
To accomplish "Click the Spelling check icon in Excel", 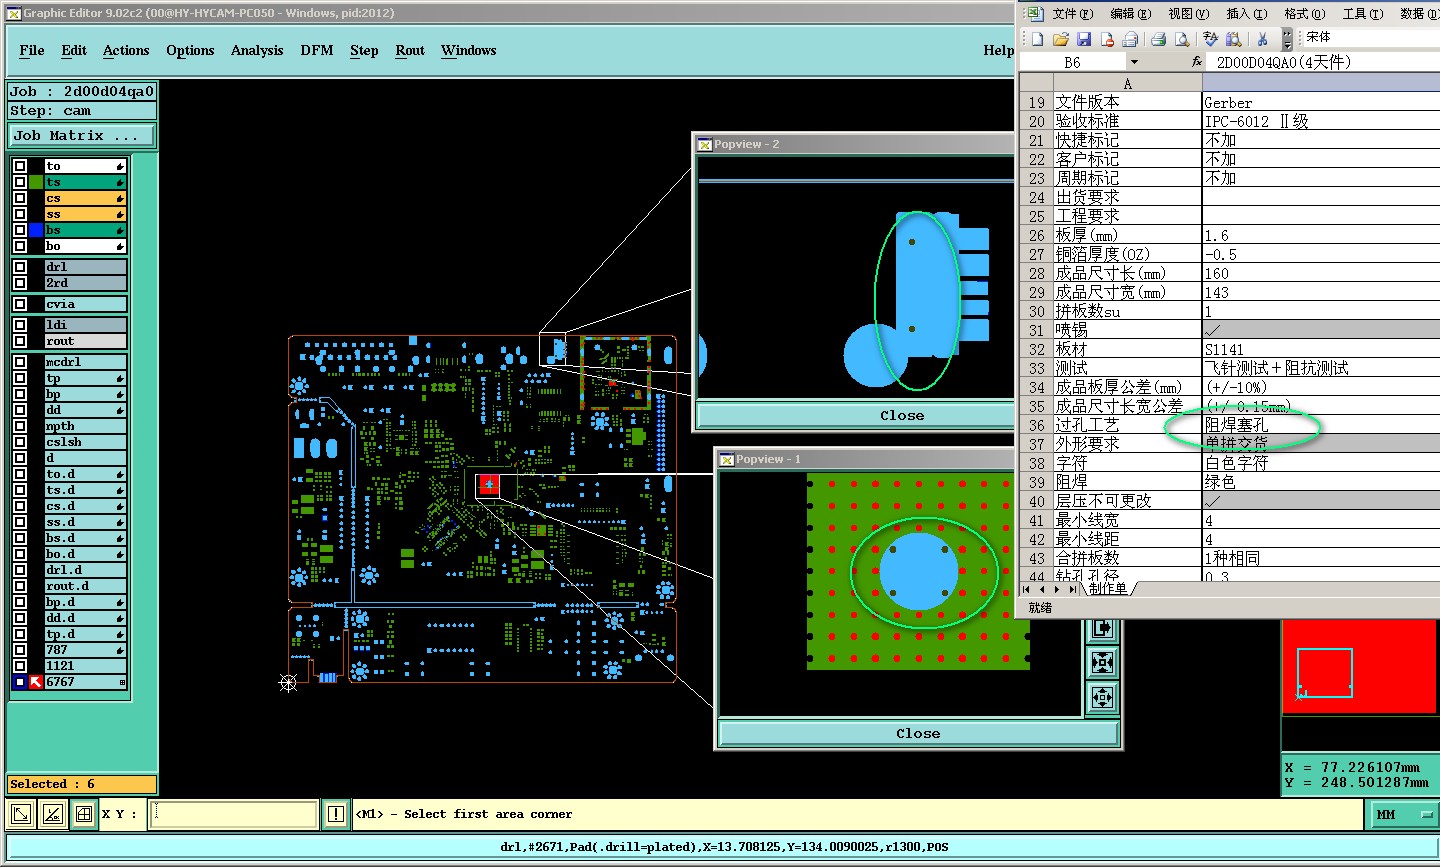I will 1211,39.
